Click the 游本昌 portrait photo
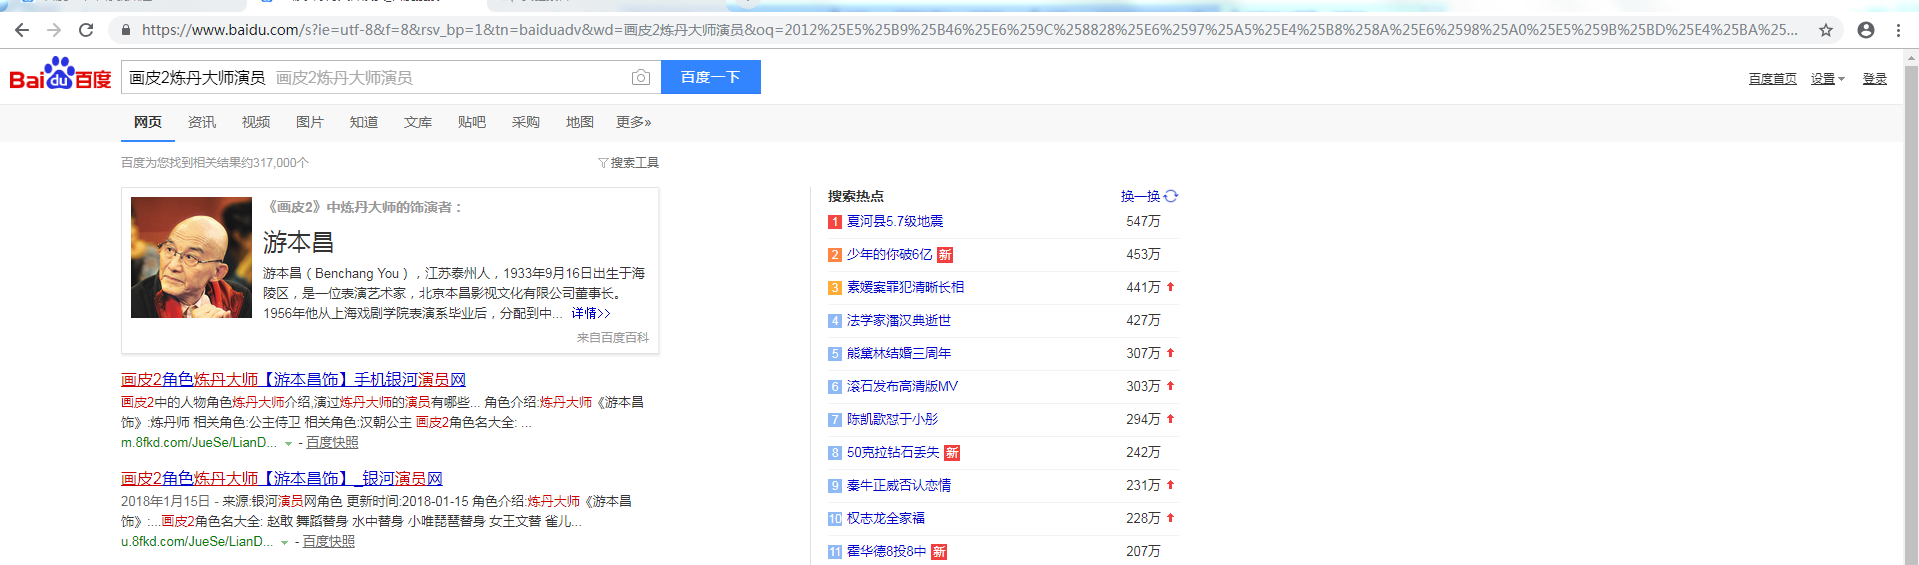This screenshot has height=565, width=1919. (x=191, y=258)
